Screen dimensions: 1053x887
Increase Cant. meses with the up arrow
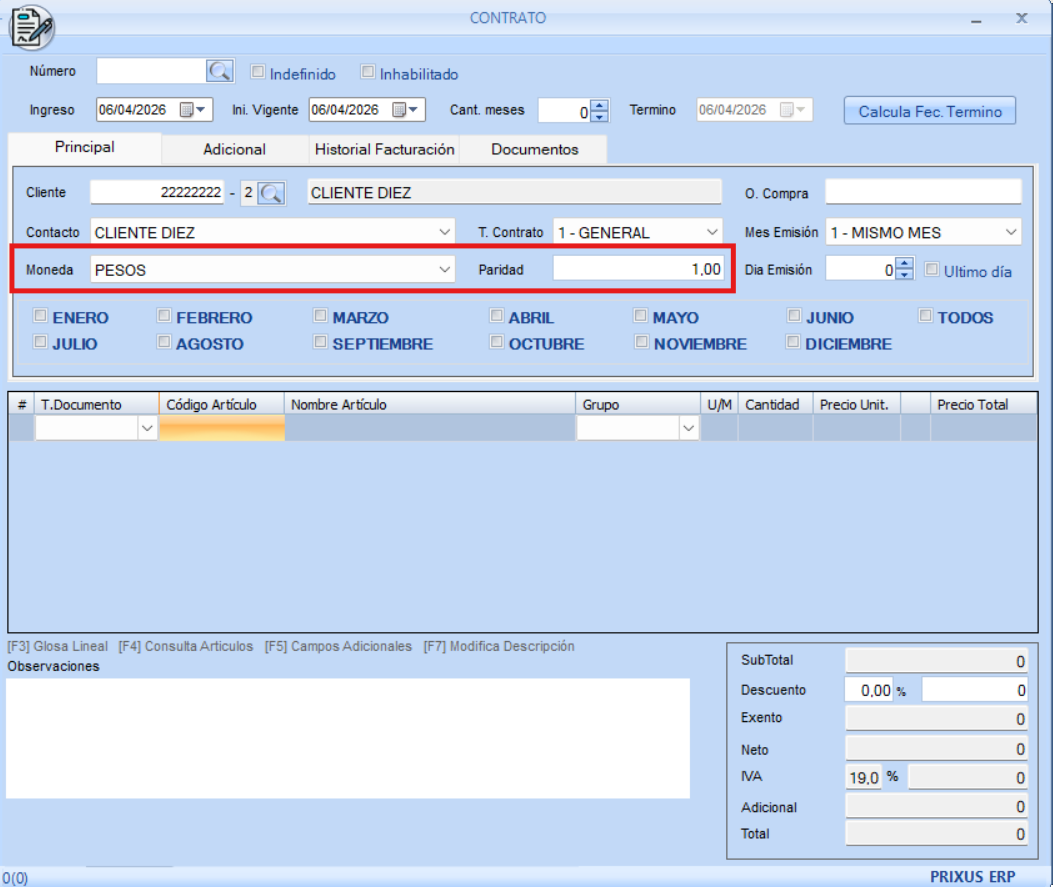point(599,105)
